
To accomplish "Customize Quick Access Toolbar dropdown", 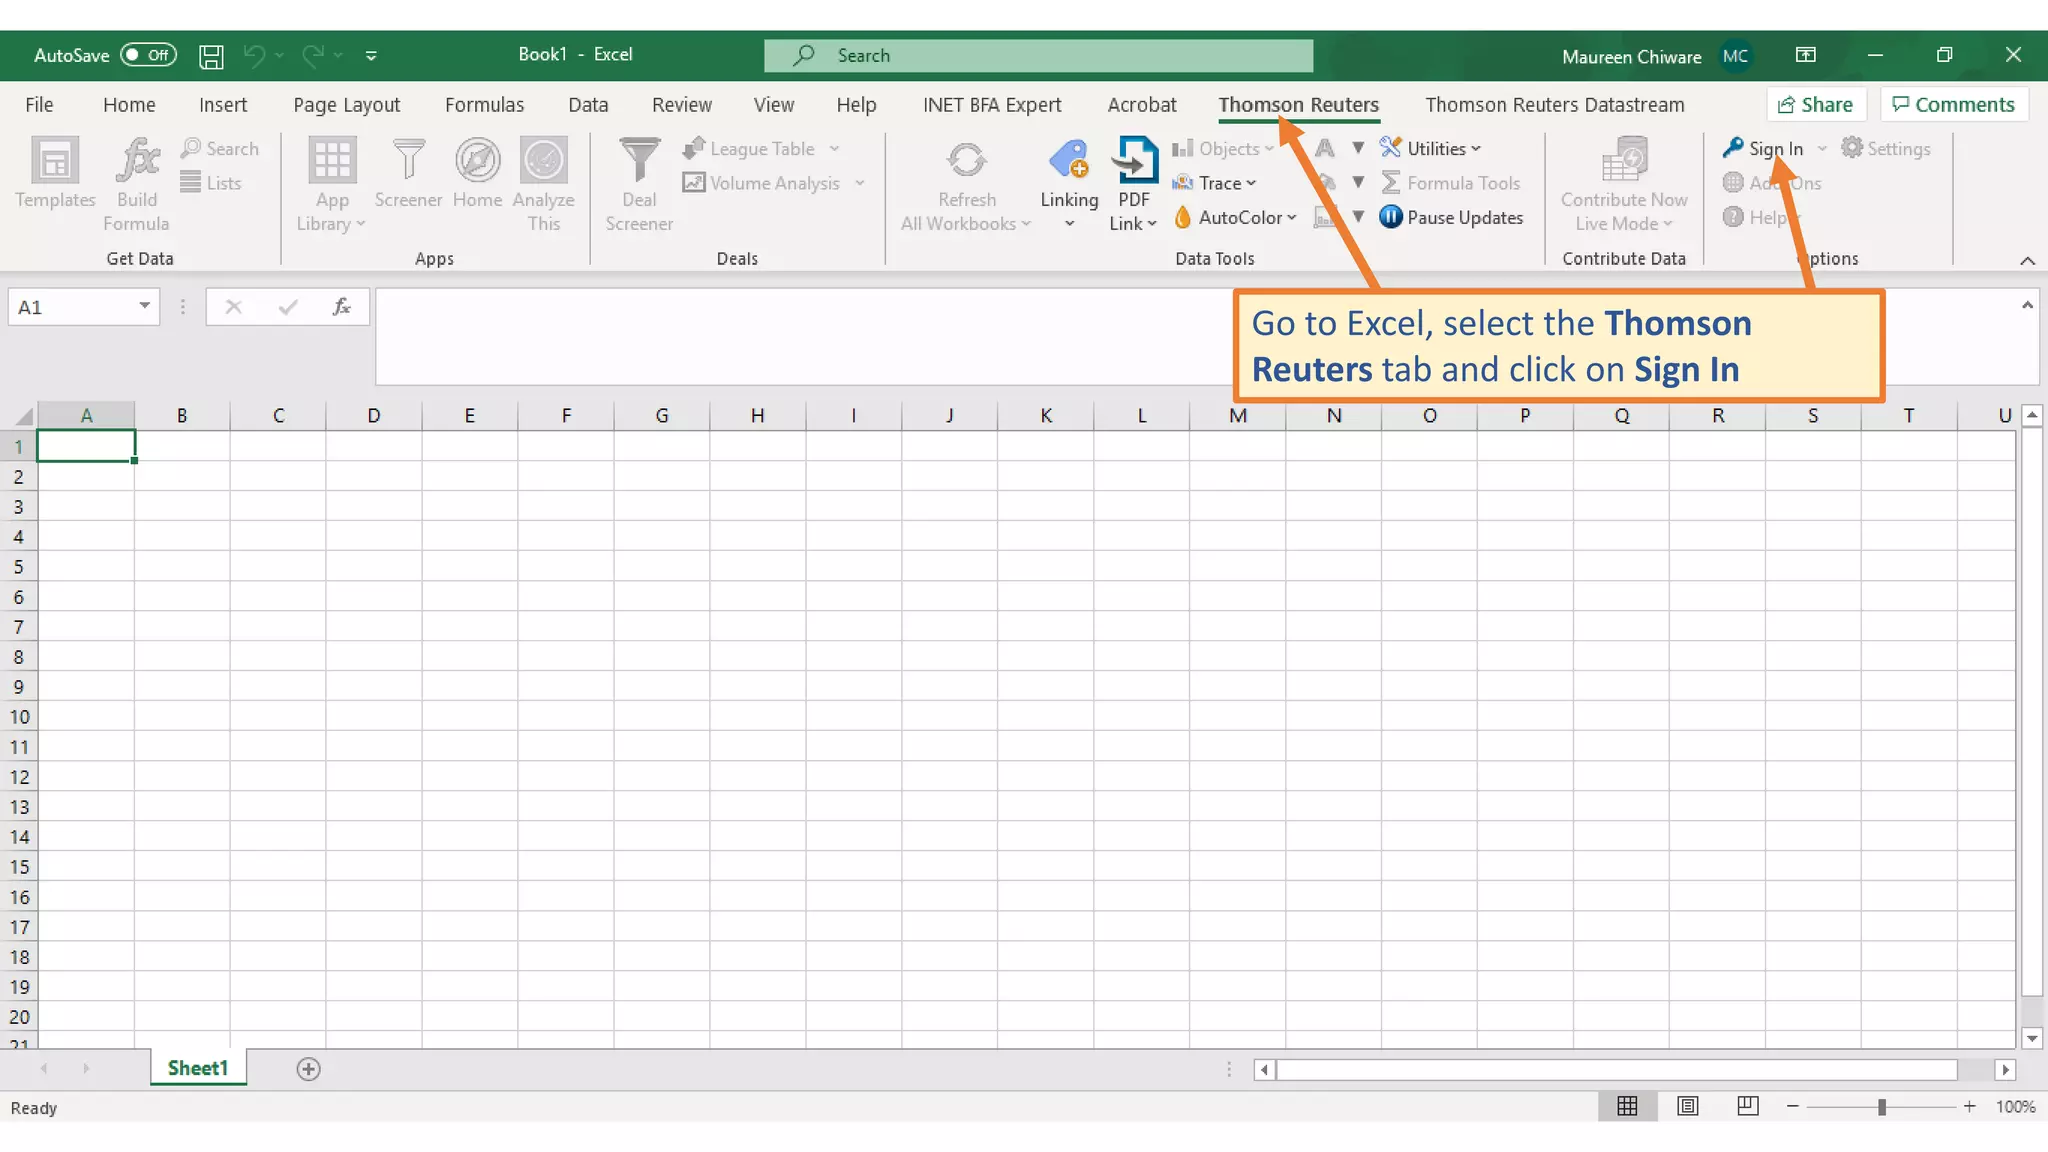I will pyautogui.click(x=371, y=55).
